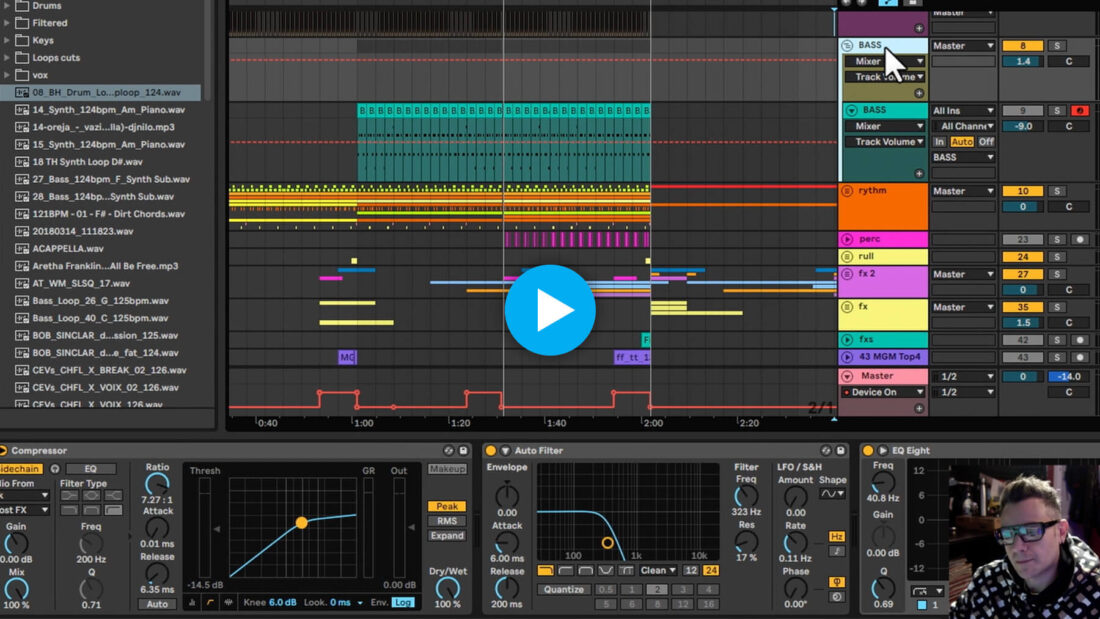Select the 12 dB filter slope
The image size is (1100, 619).
pos(691,571)
